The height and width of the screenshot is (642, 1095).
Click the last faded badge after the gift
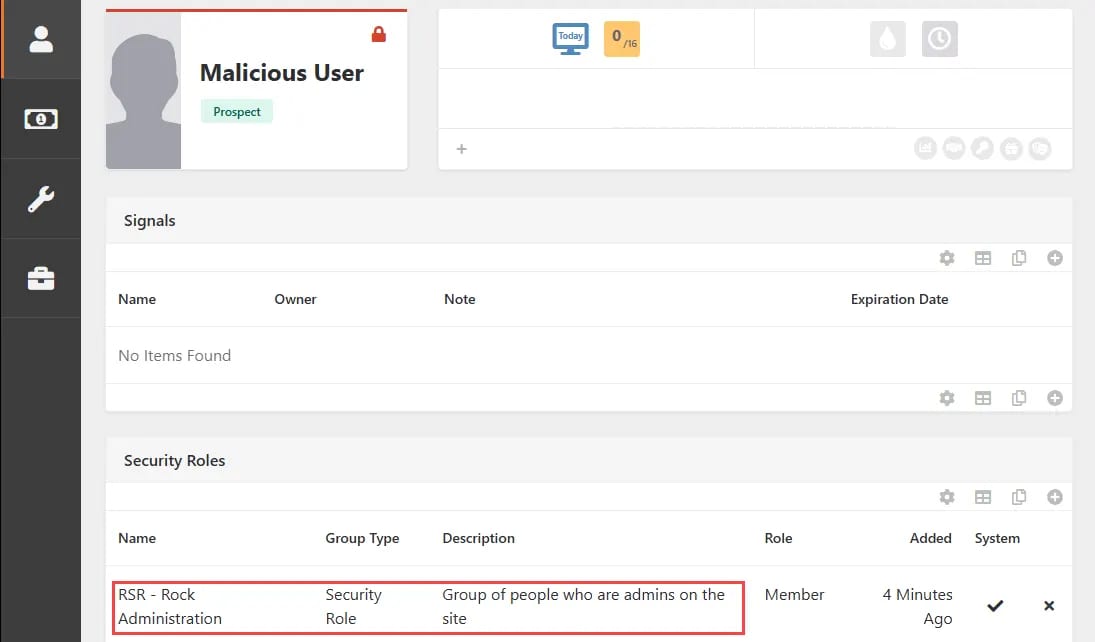(1040, 148)
